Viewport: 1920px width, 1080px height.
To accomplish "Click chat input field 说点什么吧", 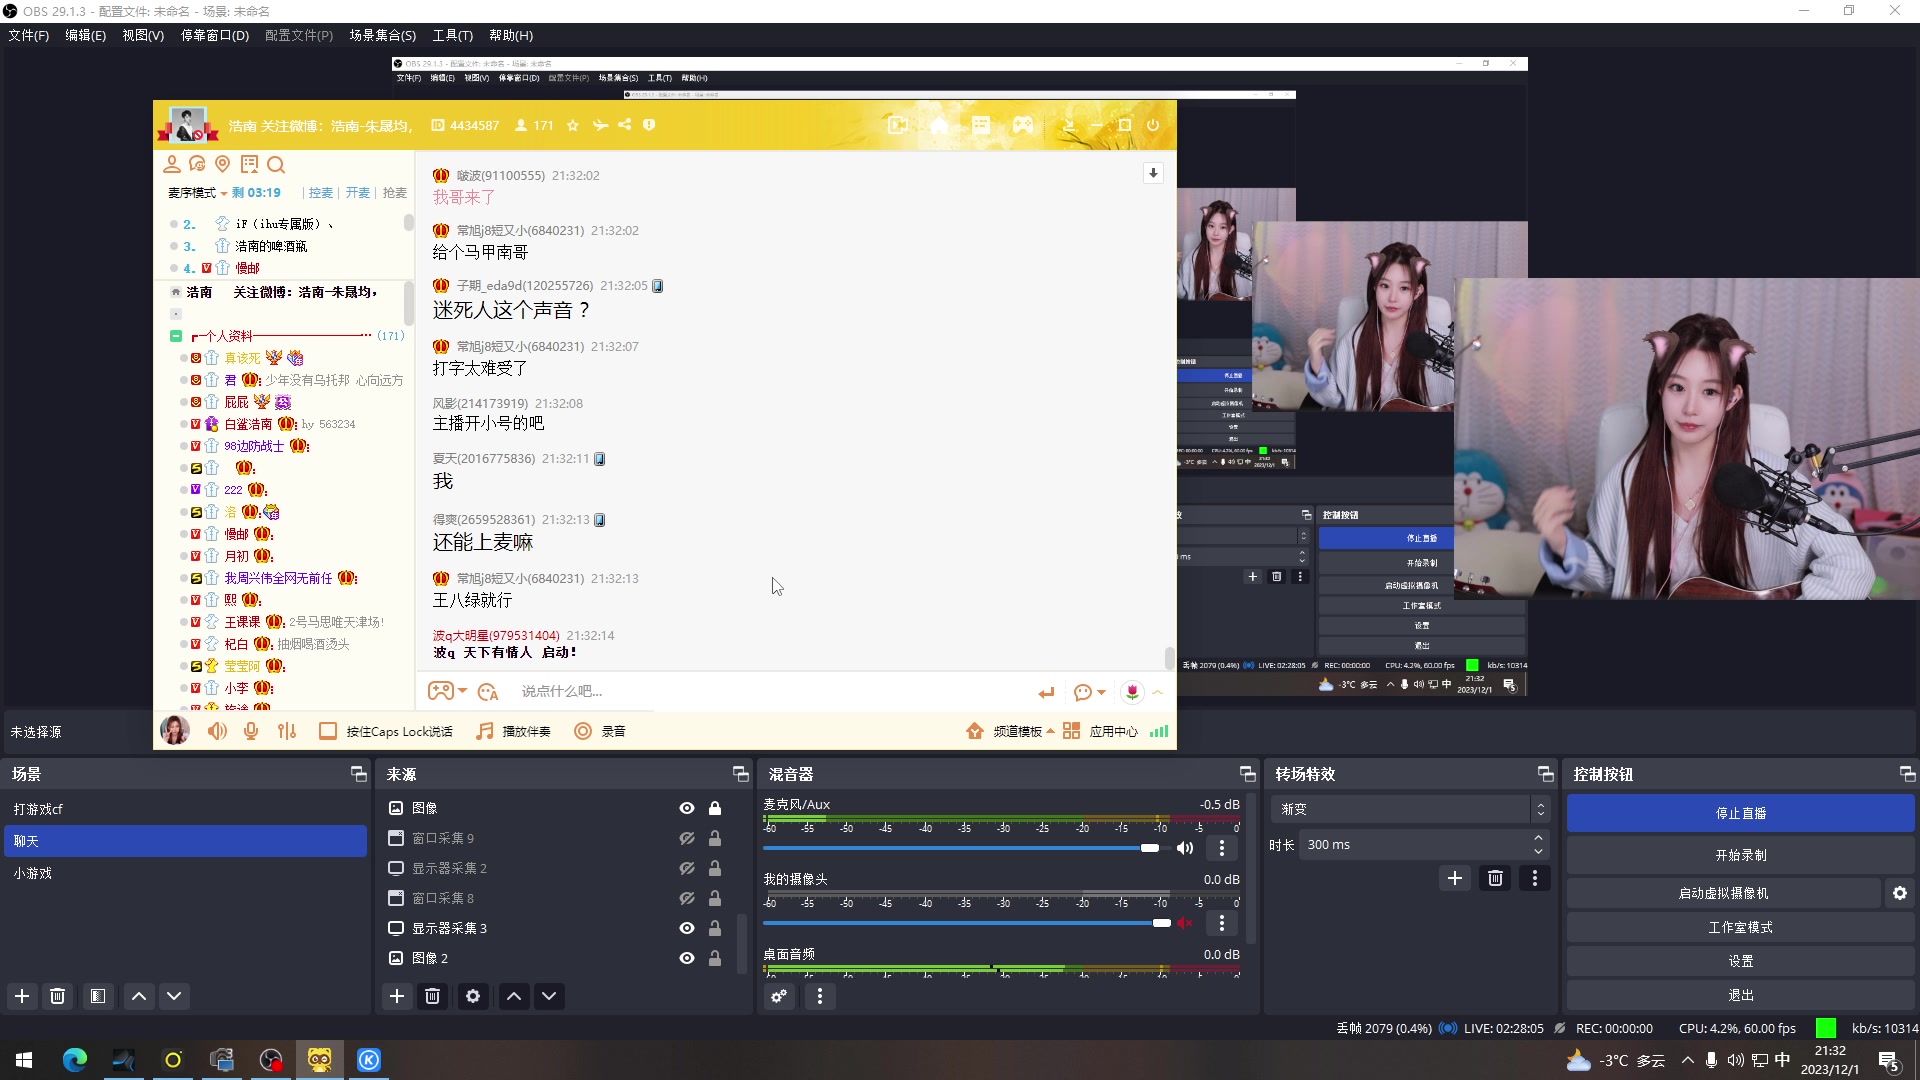I will click(770, 692).
